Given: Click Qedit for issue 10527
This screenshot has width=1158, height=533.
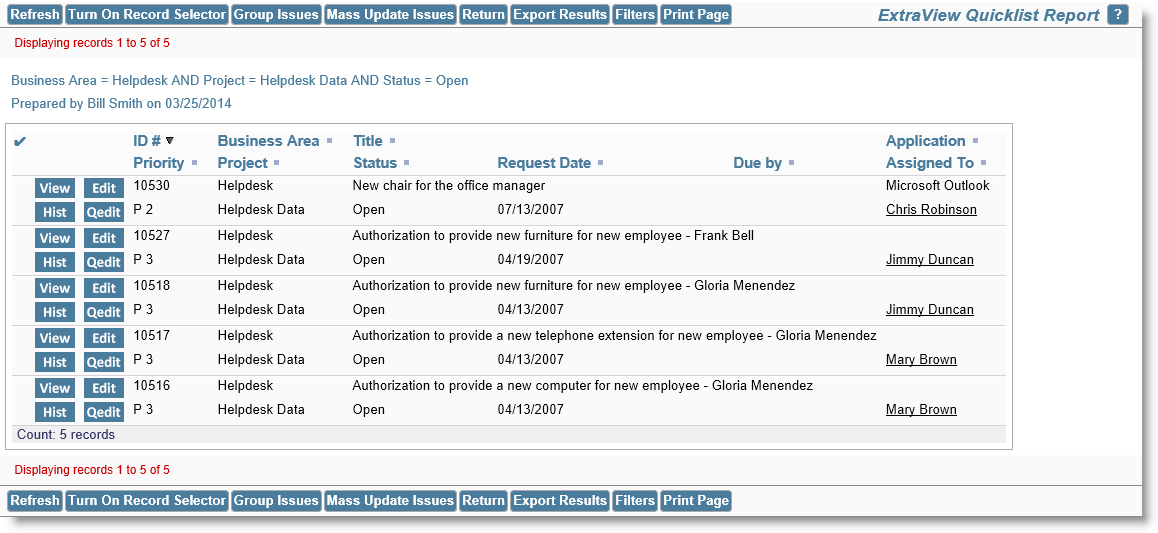Looking at the screenshot, I should [x=104, y=262].
